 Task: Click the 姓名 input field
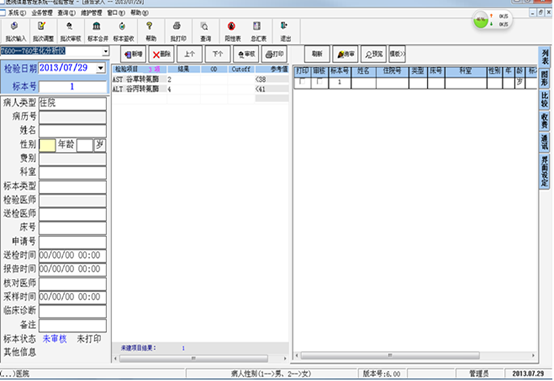72,131
